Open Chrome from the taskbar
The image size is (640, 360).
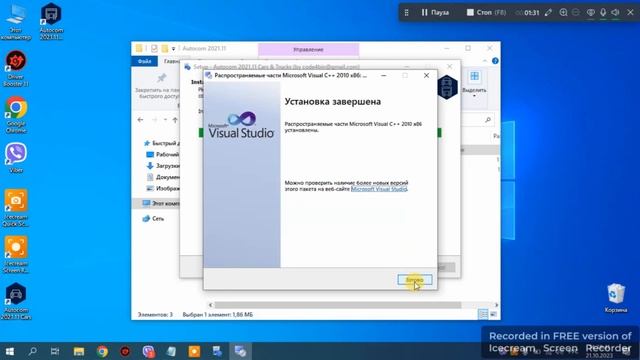pos(102,351)
